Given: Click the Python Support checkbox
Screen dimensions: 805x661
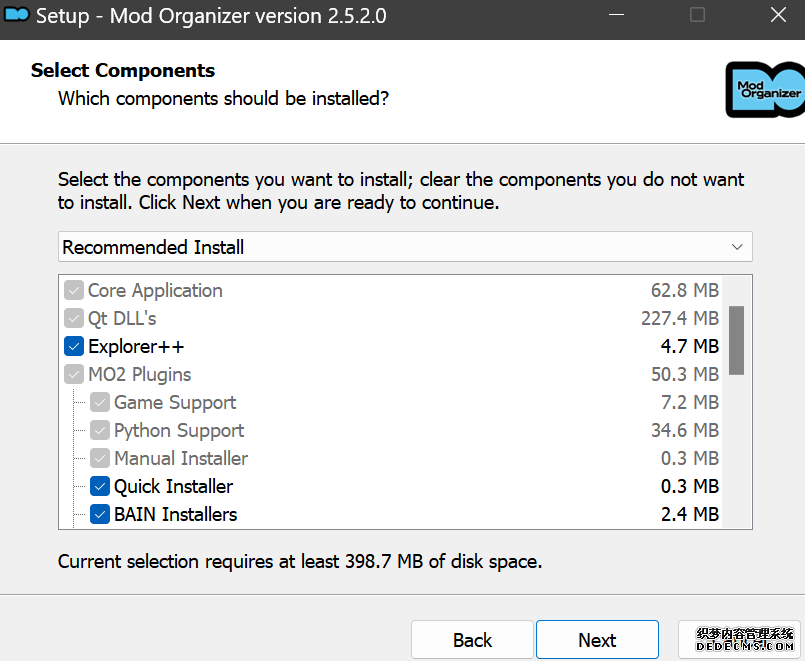Looking at the screenshot, I should [100, 431].
